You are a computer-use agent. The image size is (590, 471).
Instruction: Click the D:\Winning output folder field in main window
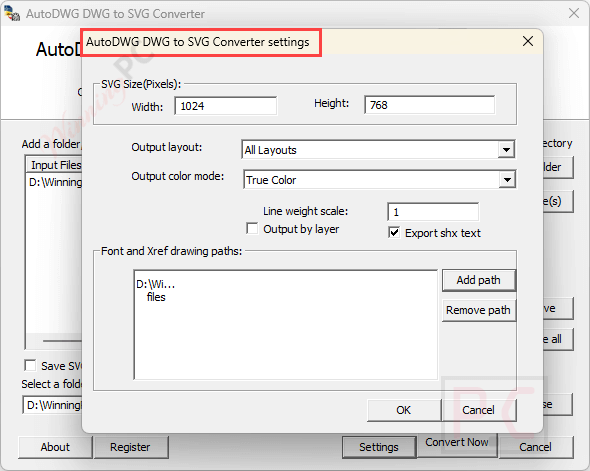pyautogui.click(x=52, y=405)
